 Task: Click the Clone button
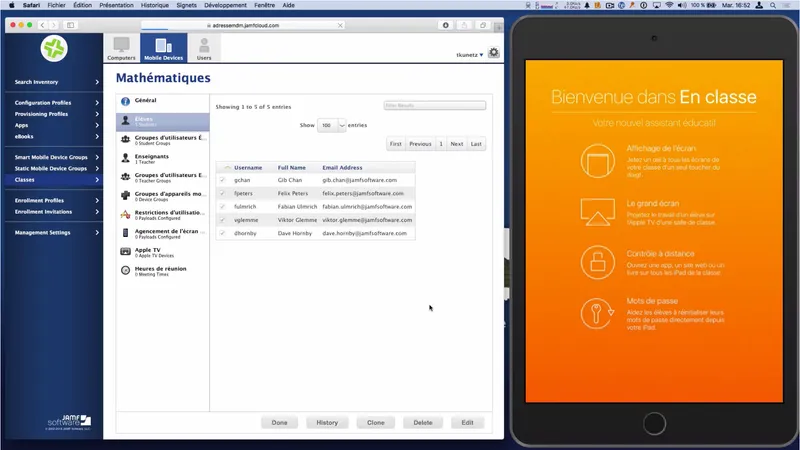tap(376, 422)
